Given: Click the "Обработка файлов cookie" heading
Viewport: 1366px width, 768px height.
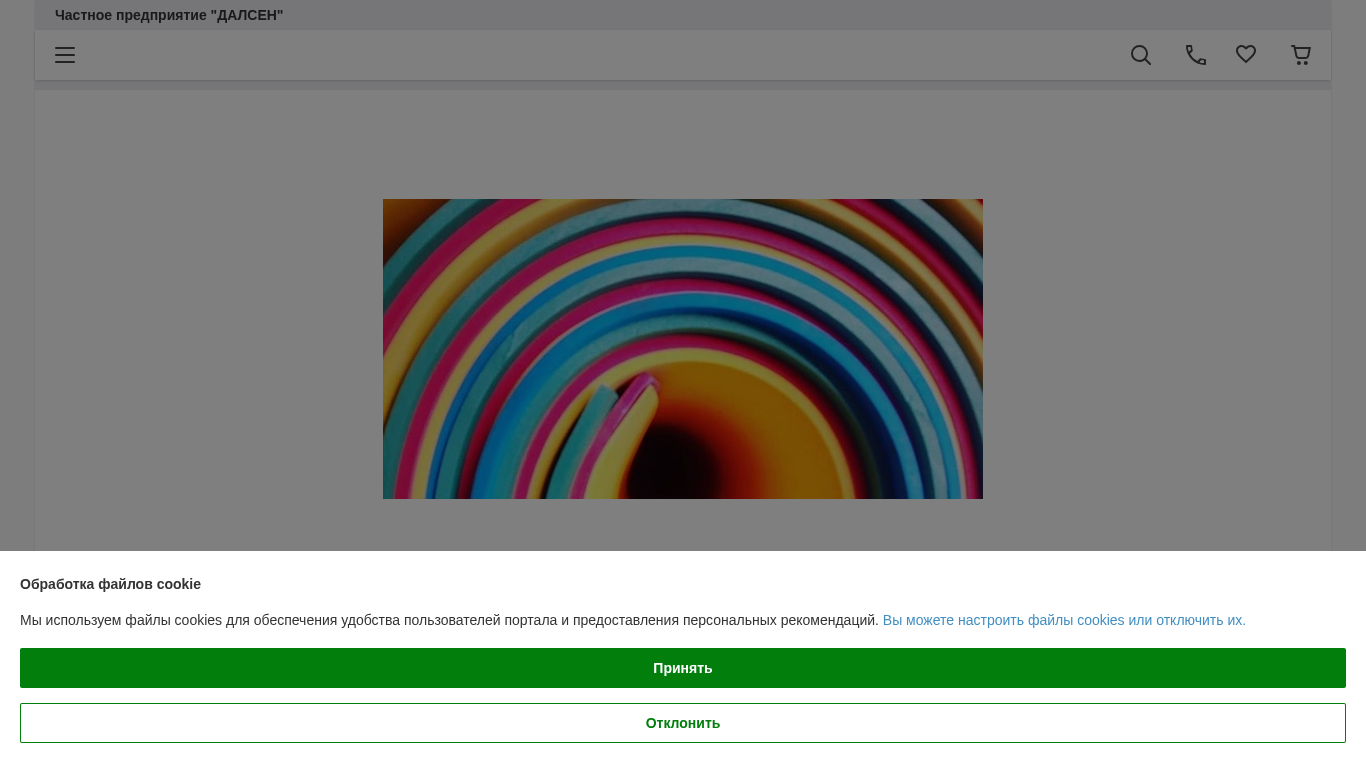Looking at the screenshot, I should [110, 584].
